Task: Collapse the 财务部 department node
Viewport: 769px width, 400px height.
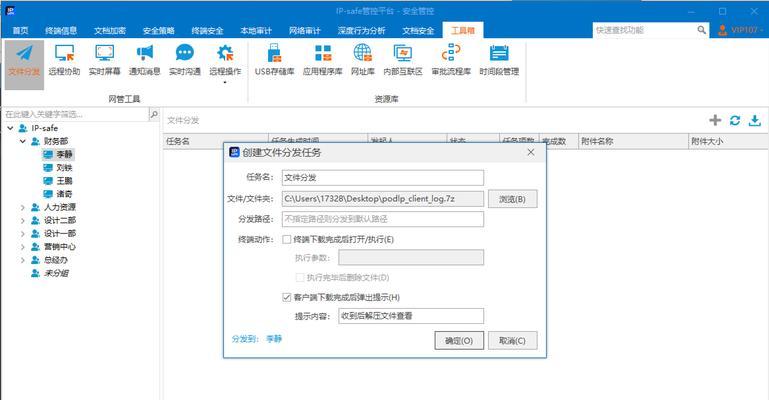Action: [x=23, y=141]
